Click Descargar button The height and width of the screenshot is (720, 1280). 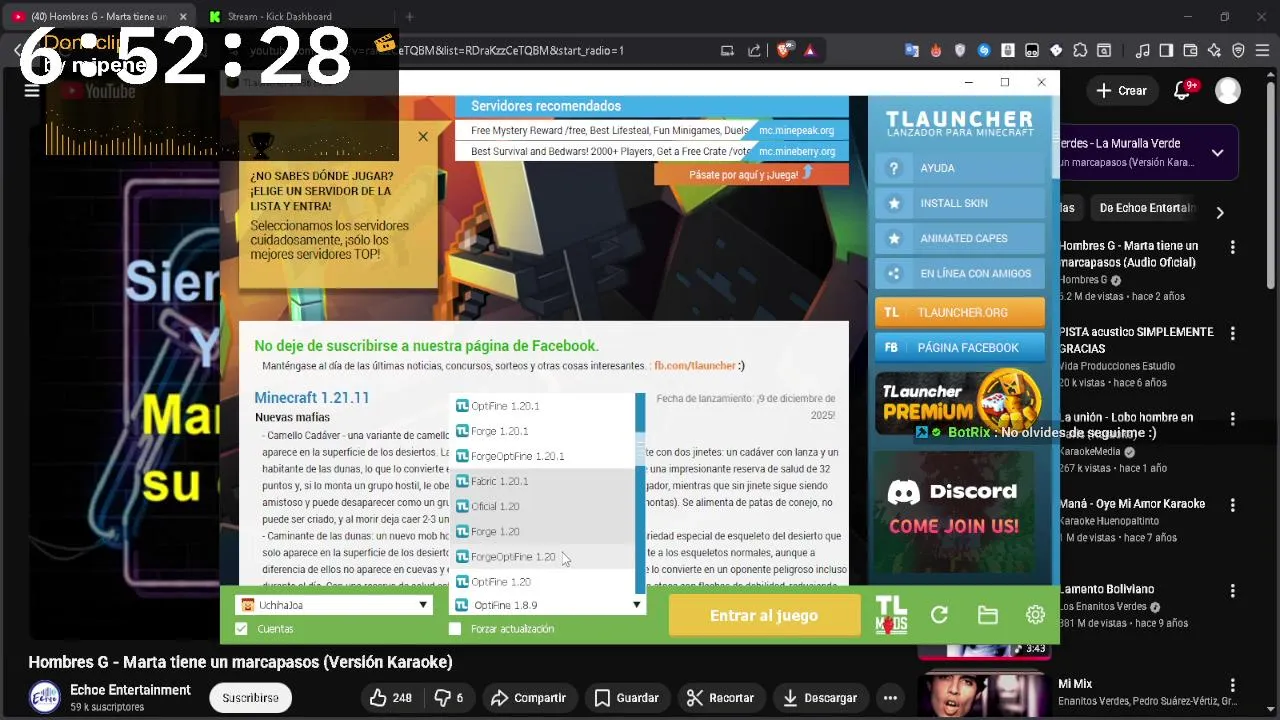(819, 698)
